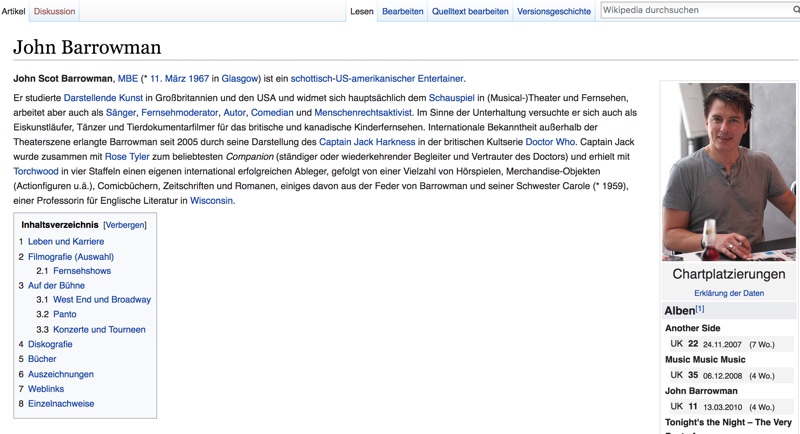
Task: Click the John Barrowman album title in charts
Action: click(701, 391)
